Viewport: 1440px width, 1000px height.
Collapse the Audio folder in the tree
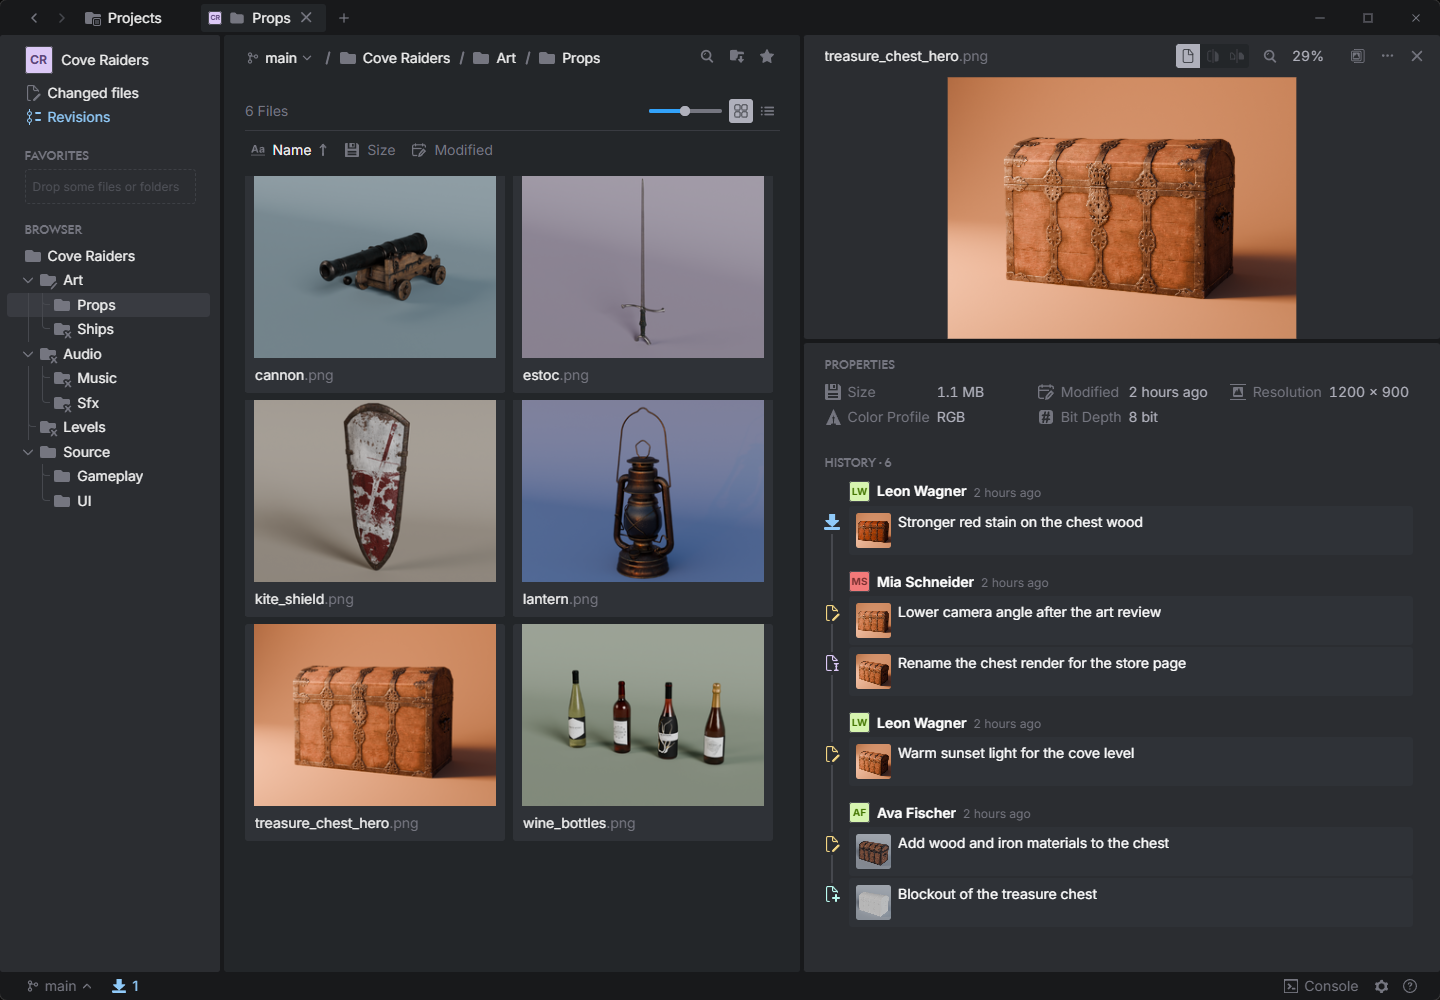tap(28, 355)
